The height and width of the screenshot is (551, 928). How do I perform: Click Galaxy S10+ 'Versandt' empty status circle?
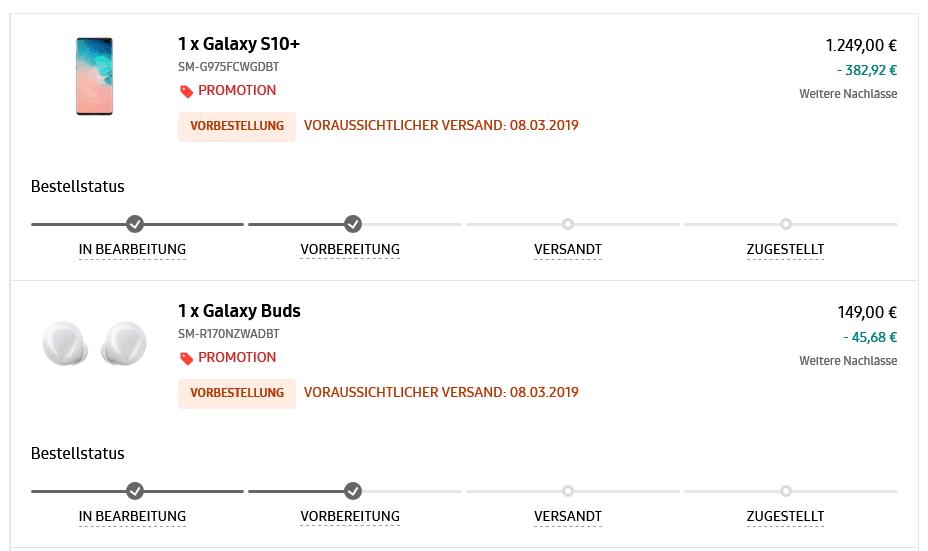pyautogui.click(x=568, y=224)
